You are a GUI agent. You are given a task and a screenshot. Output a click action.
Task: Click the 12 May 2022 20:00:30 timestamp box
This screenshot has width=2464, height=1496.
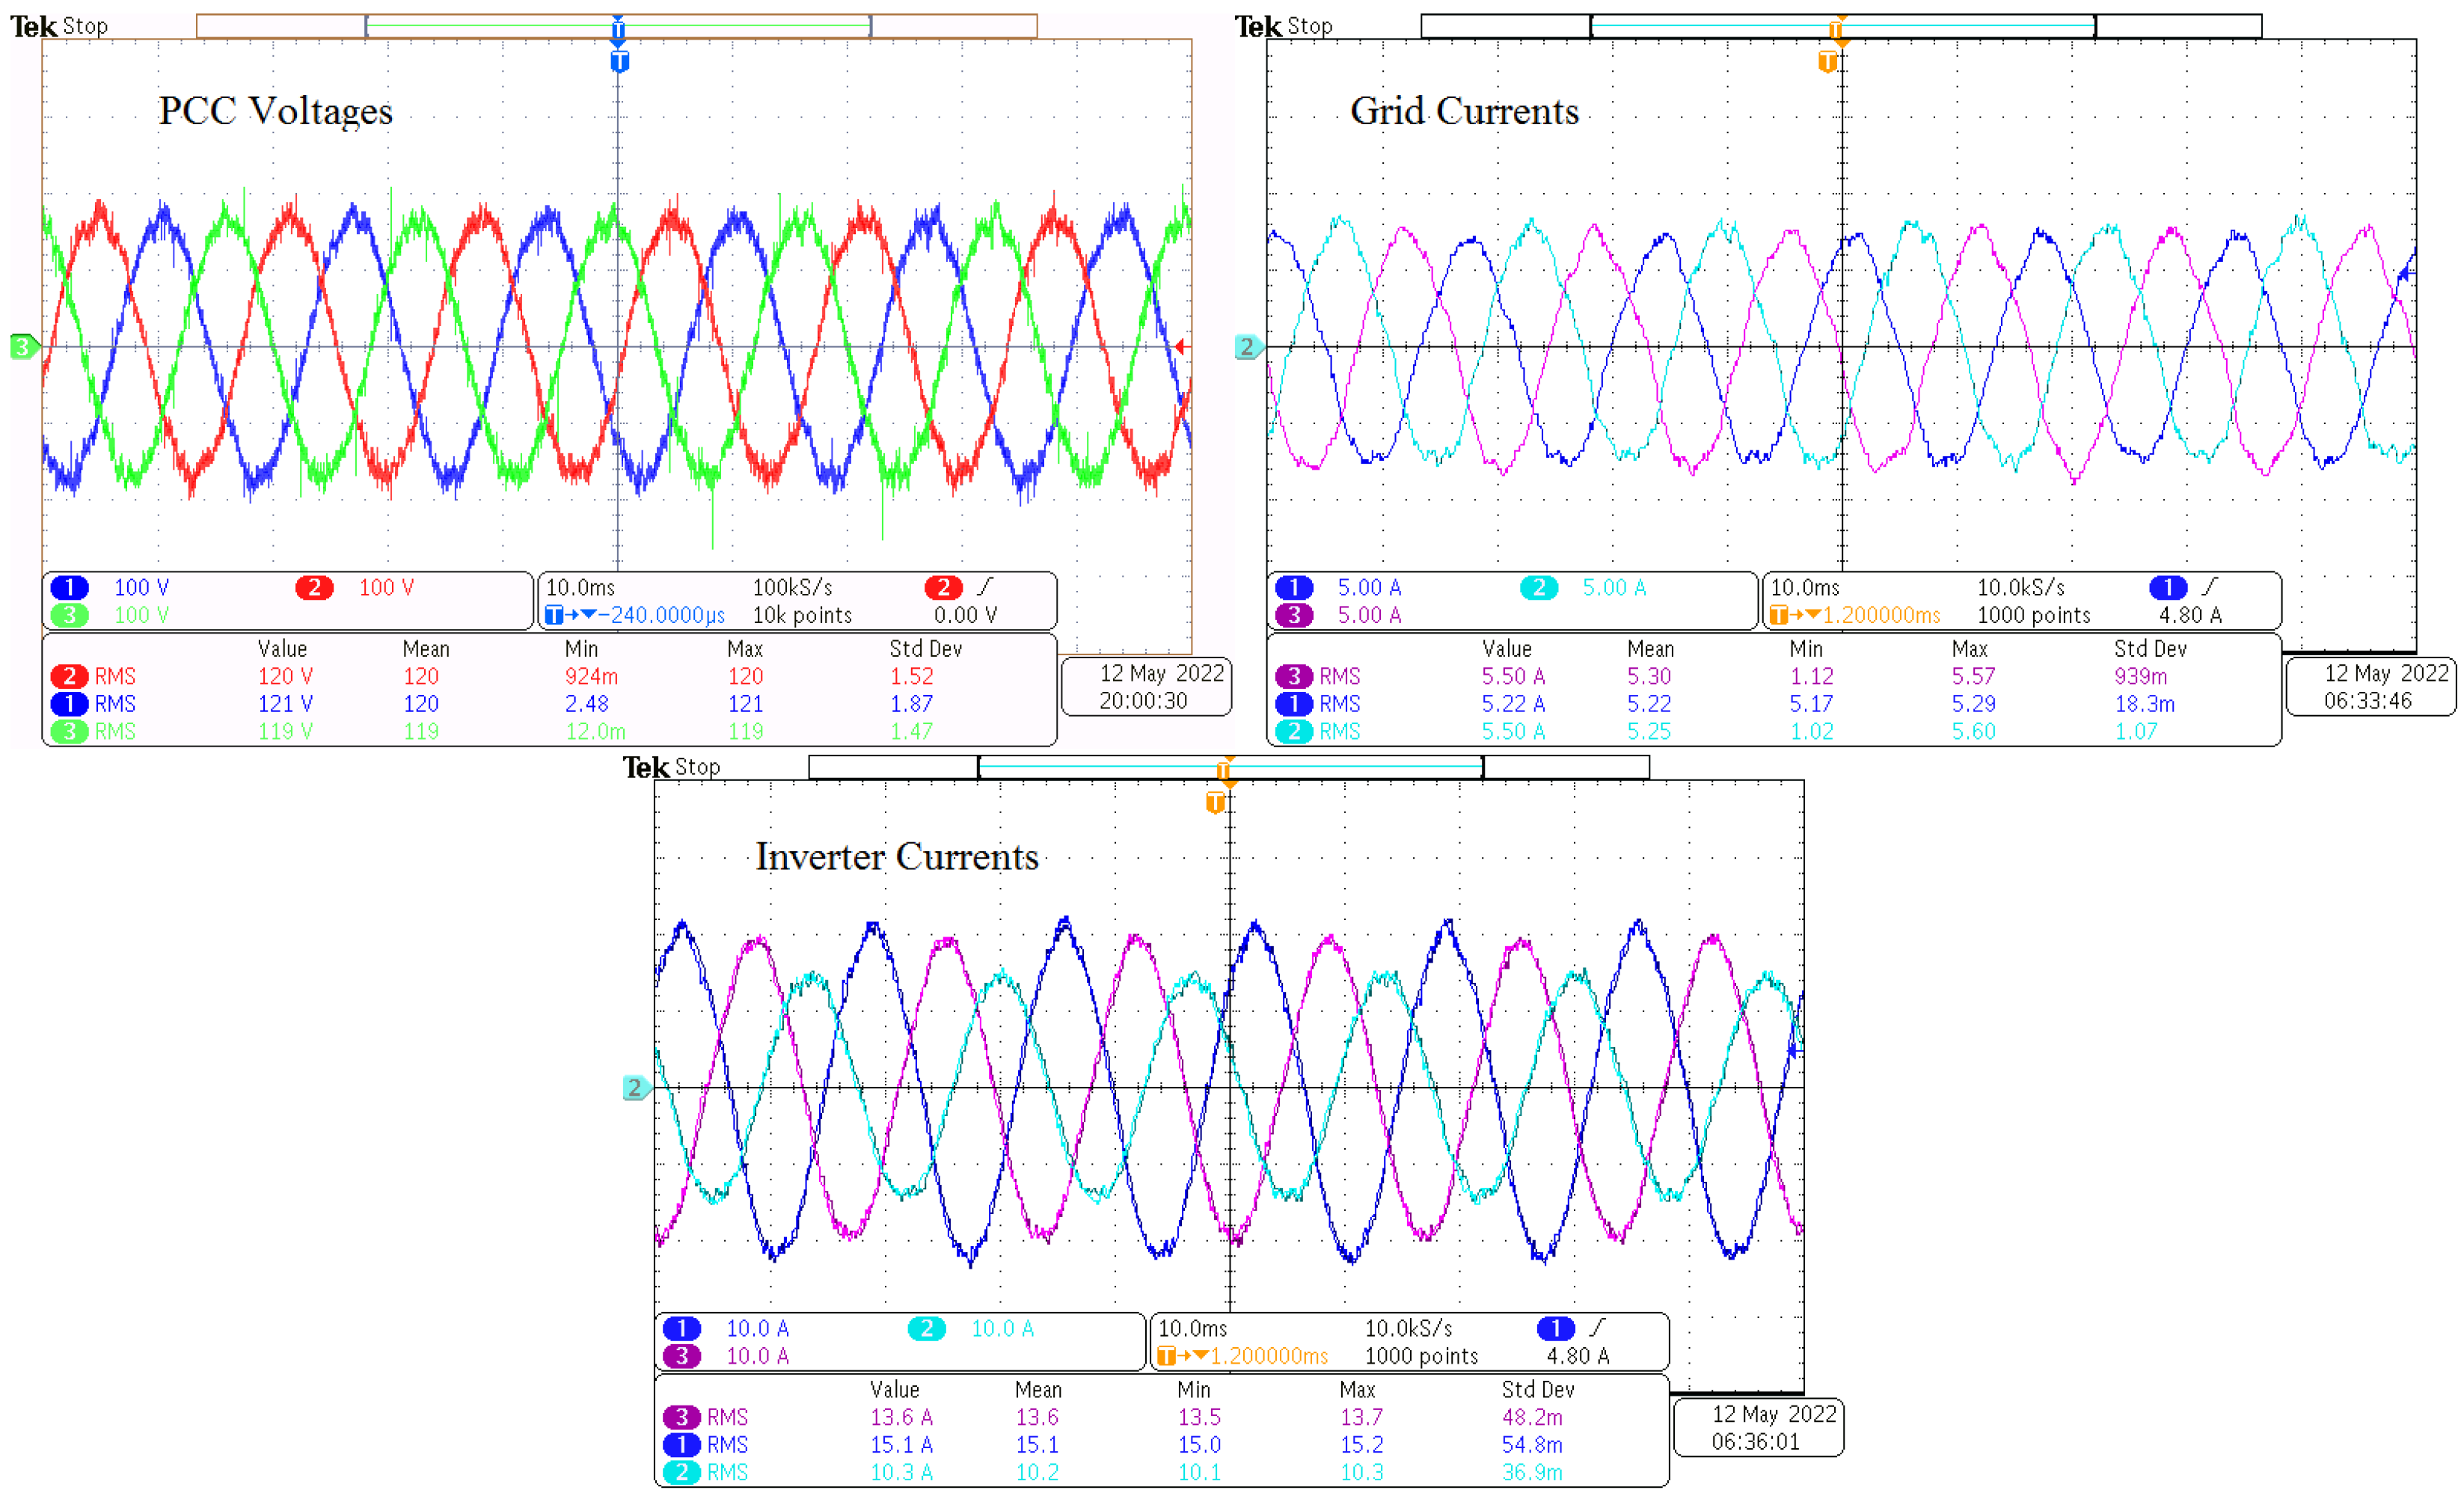[1146, 687]
